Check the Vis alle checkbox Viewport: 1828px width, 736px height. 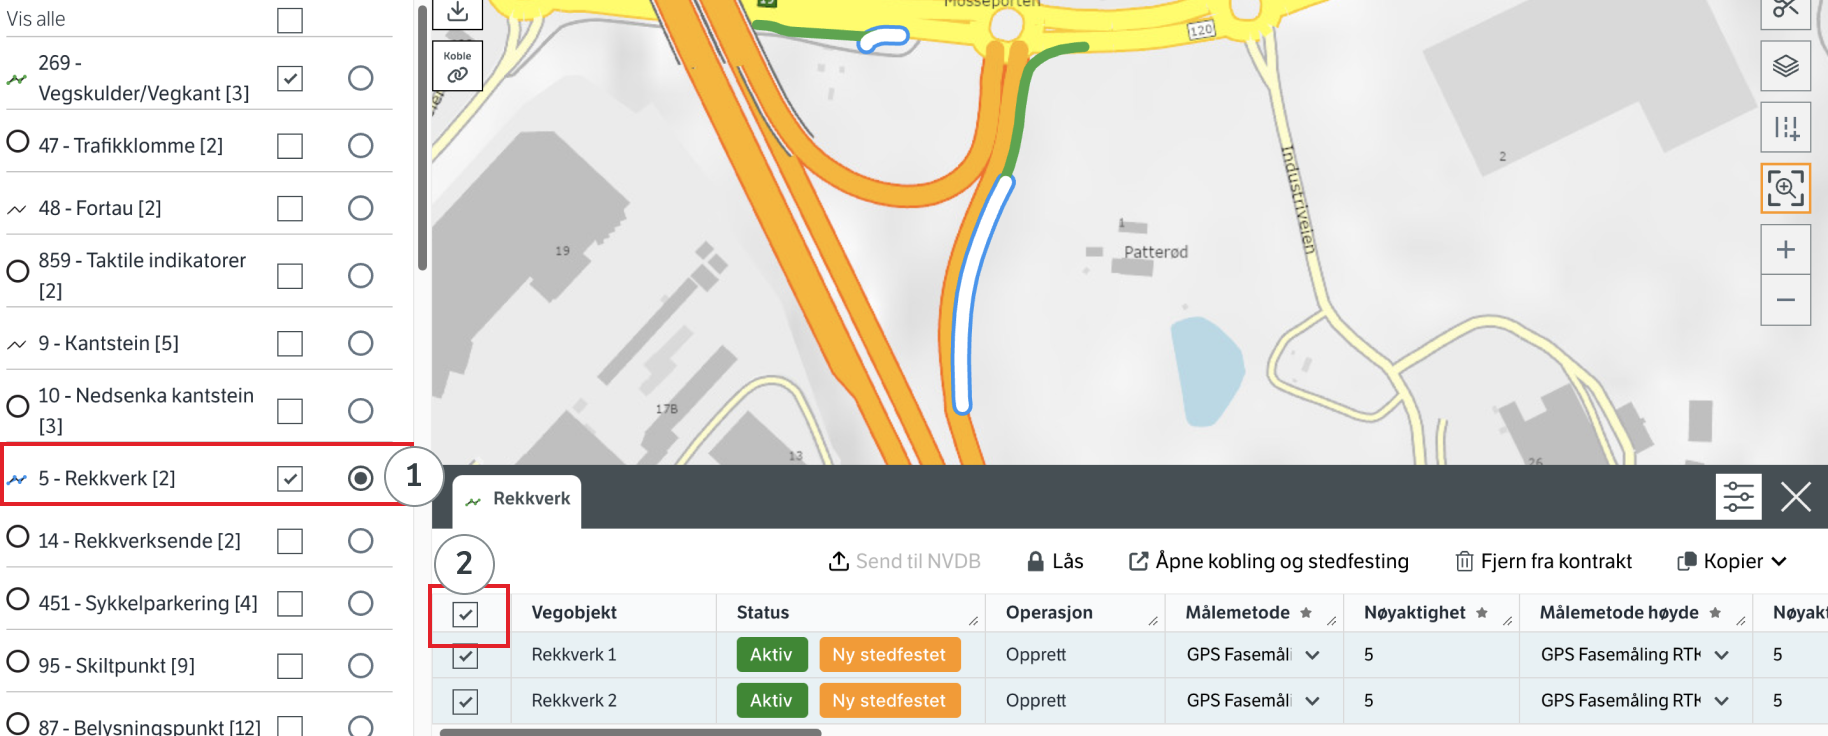(x=290, y=20)
